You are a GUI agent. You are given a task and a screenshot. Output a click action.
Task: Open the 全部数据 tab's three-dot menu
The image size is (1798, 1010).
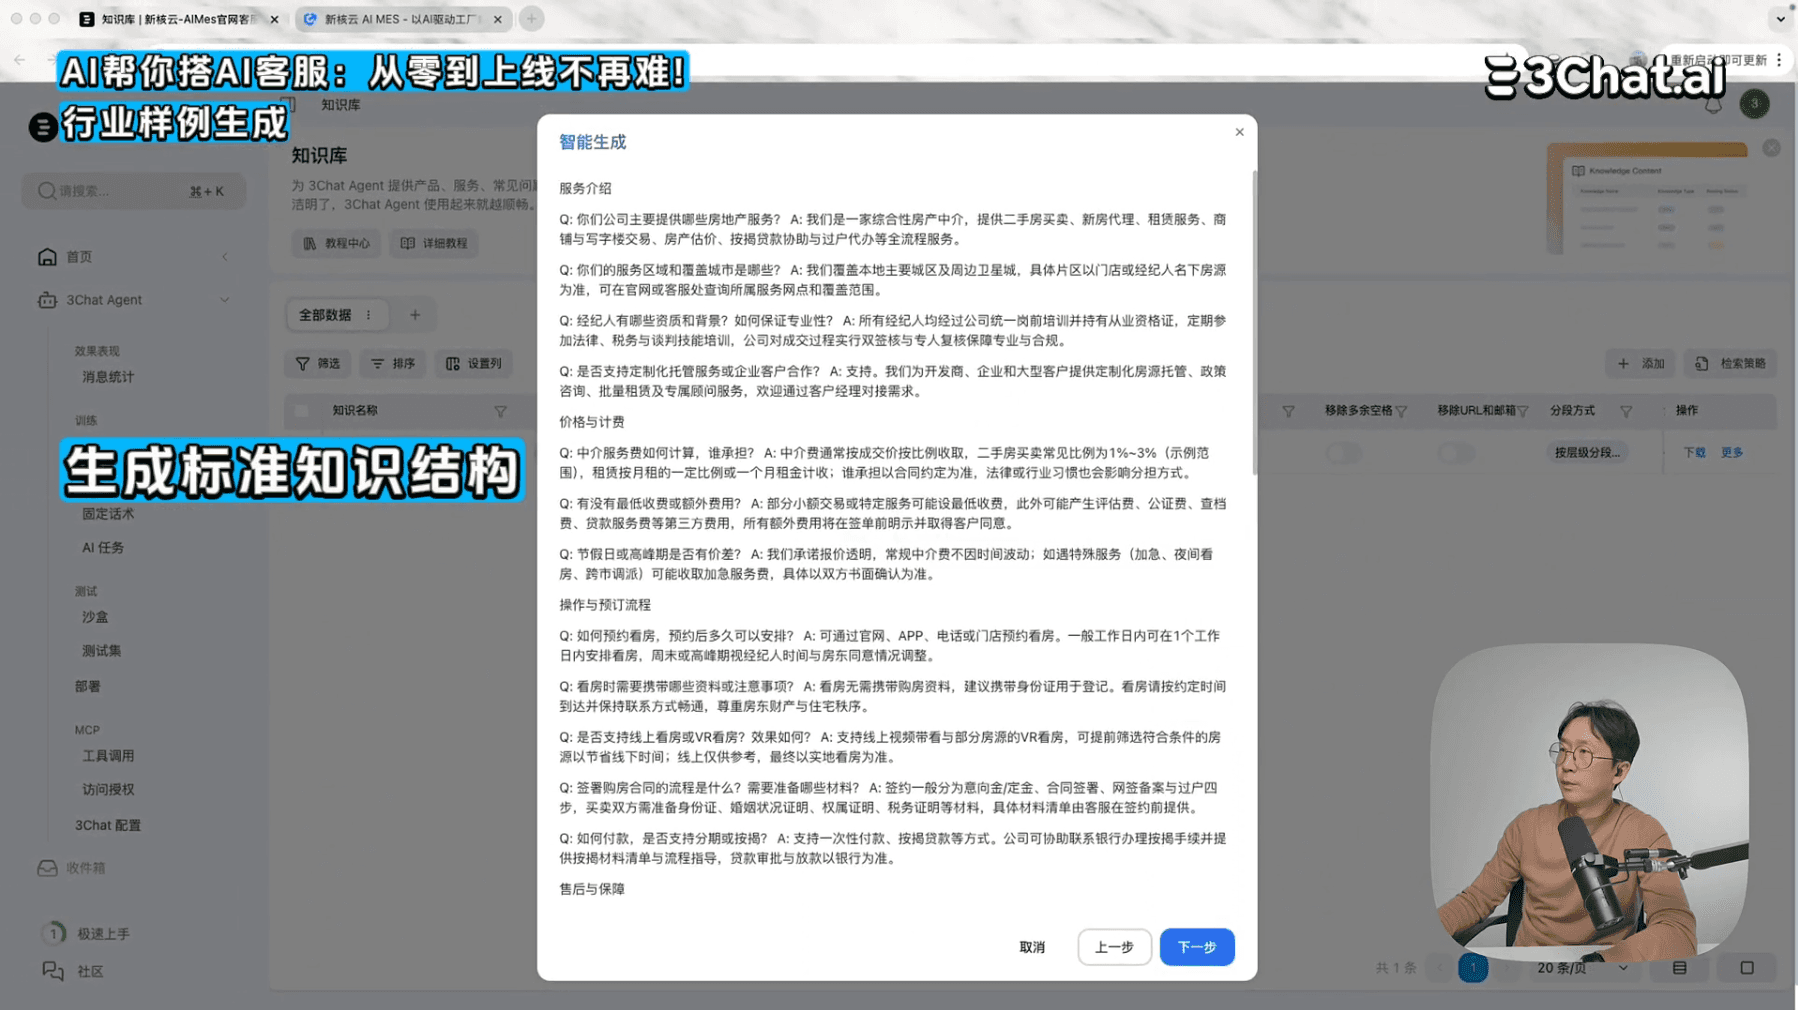coord(369,315)
